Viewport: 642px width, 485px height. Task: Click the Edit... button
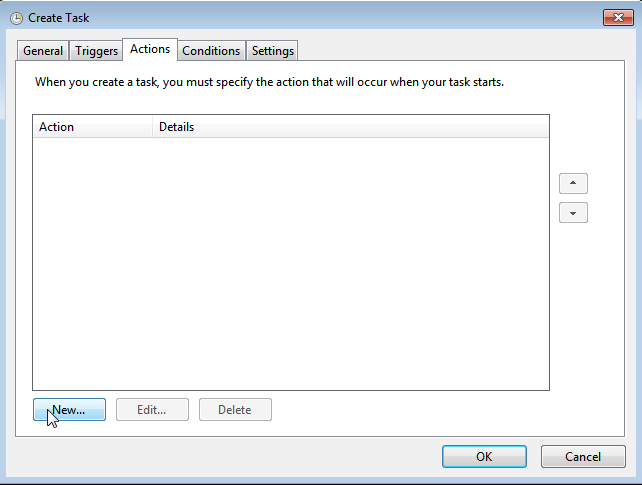coord(152,410)
